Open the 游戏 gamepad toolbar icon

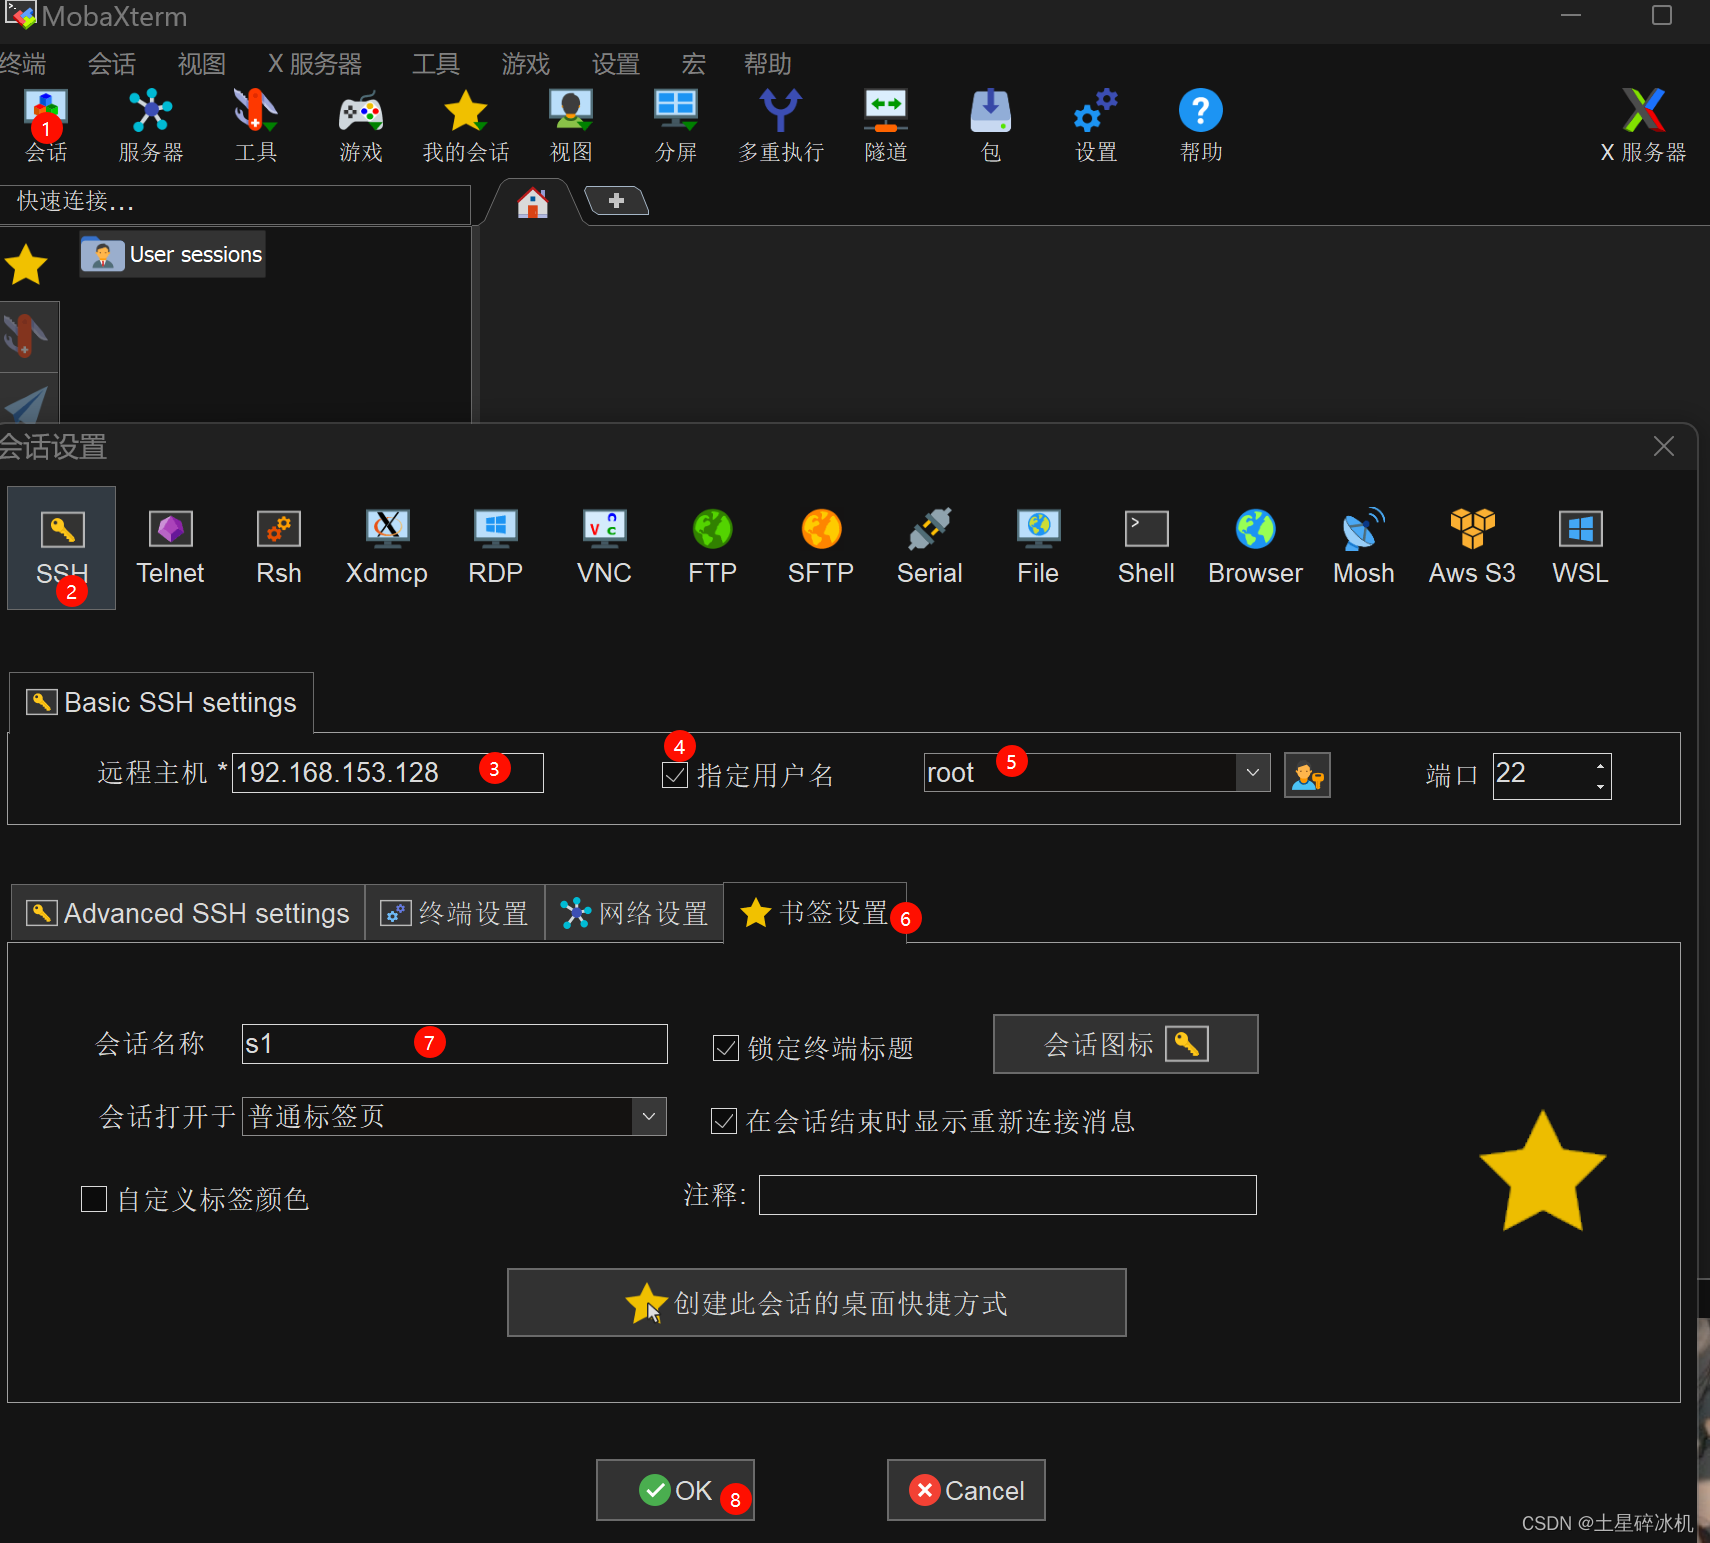point(361,126)
